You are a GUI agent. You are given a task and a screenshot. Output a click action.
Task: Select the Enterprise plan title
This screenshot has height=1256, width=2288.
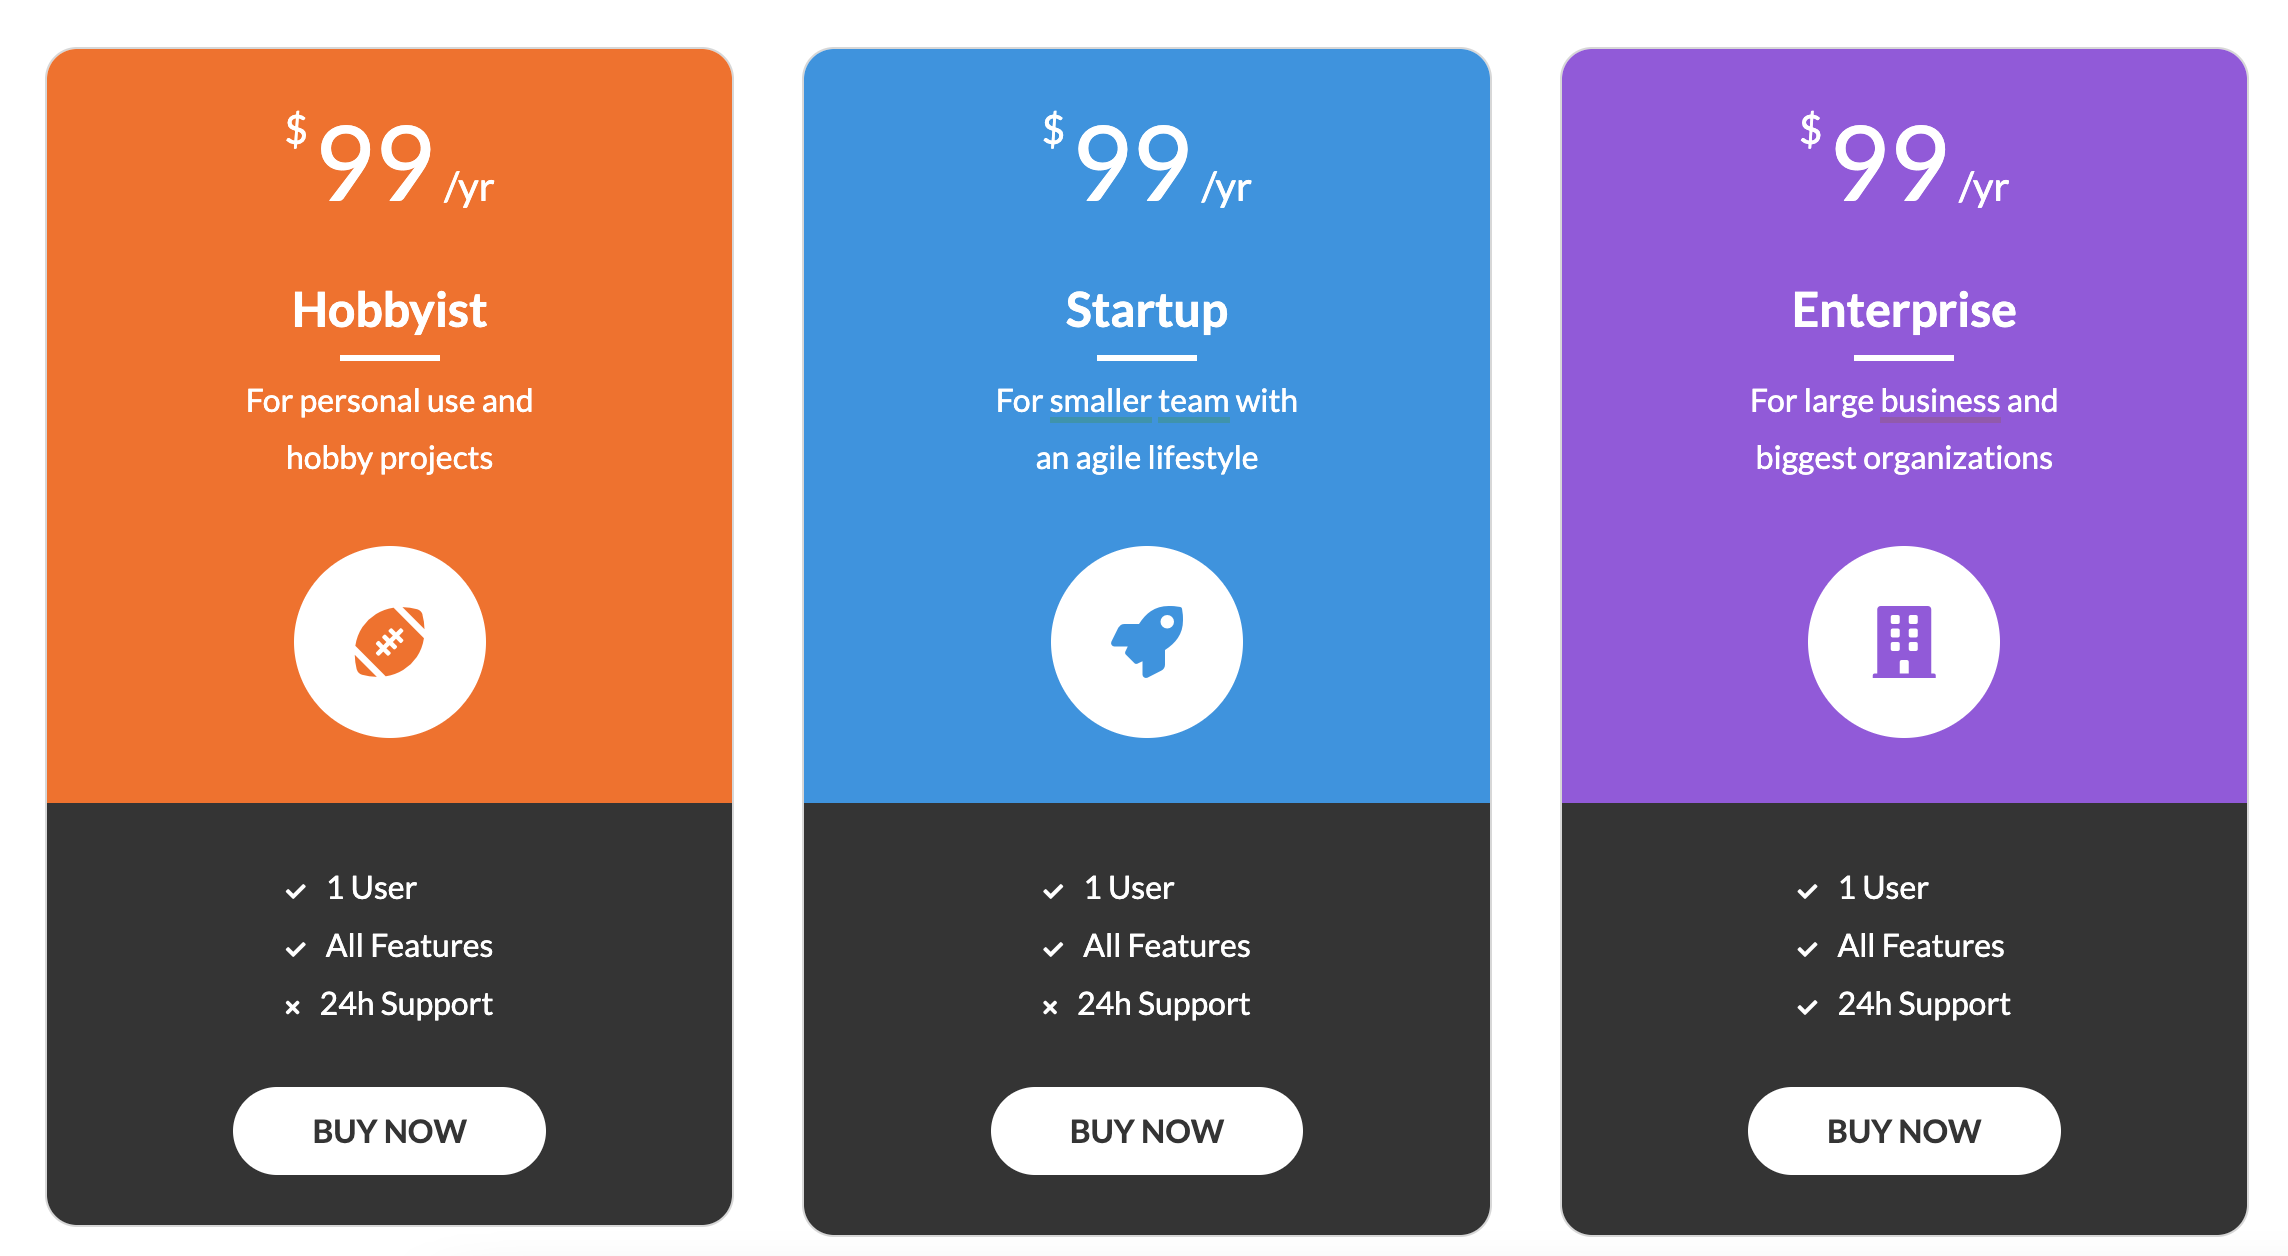[x=1904, y=311]
